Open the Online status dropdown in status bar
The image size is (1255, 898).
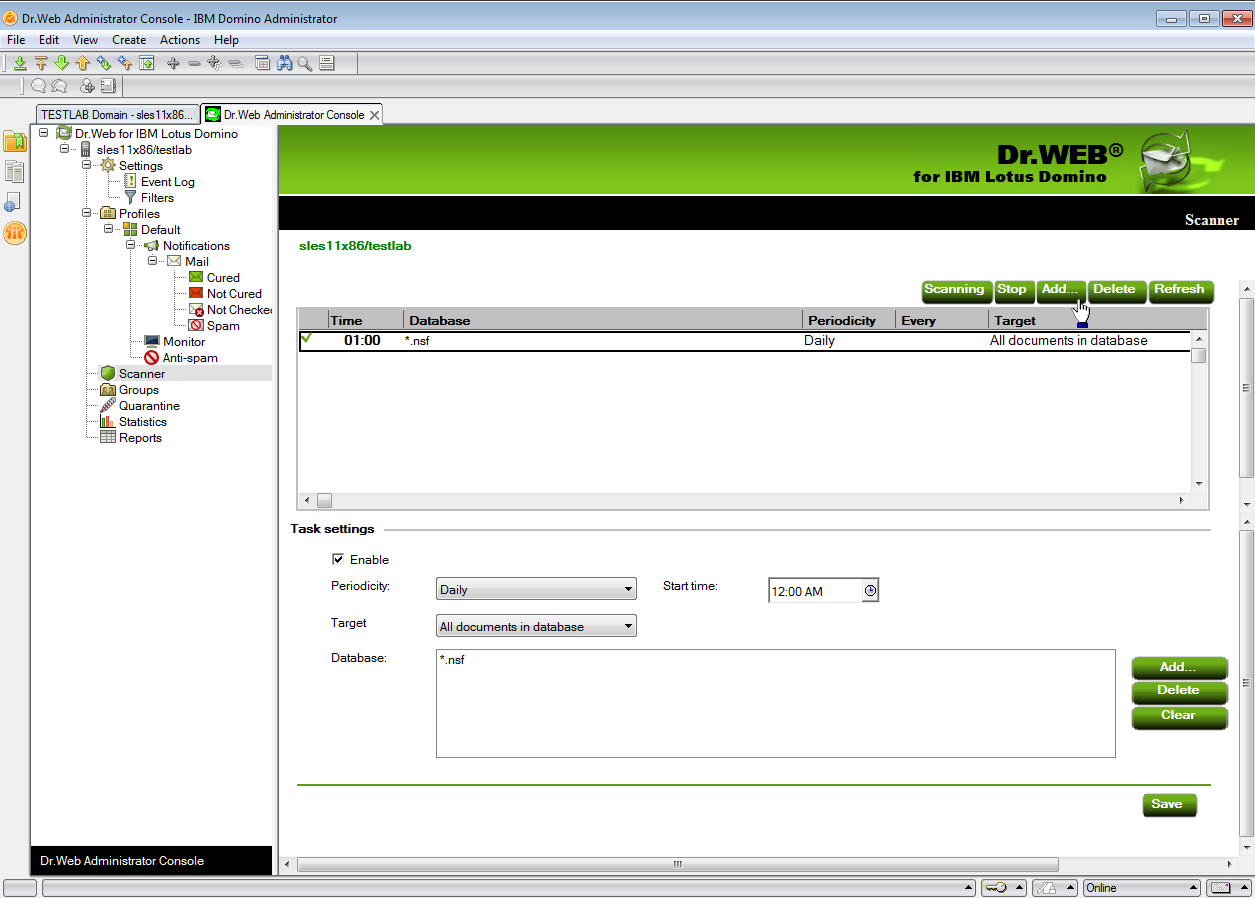(1142, 888)
